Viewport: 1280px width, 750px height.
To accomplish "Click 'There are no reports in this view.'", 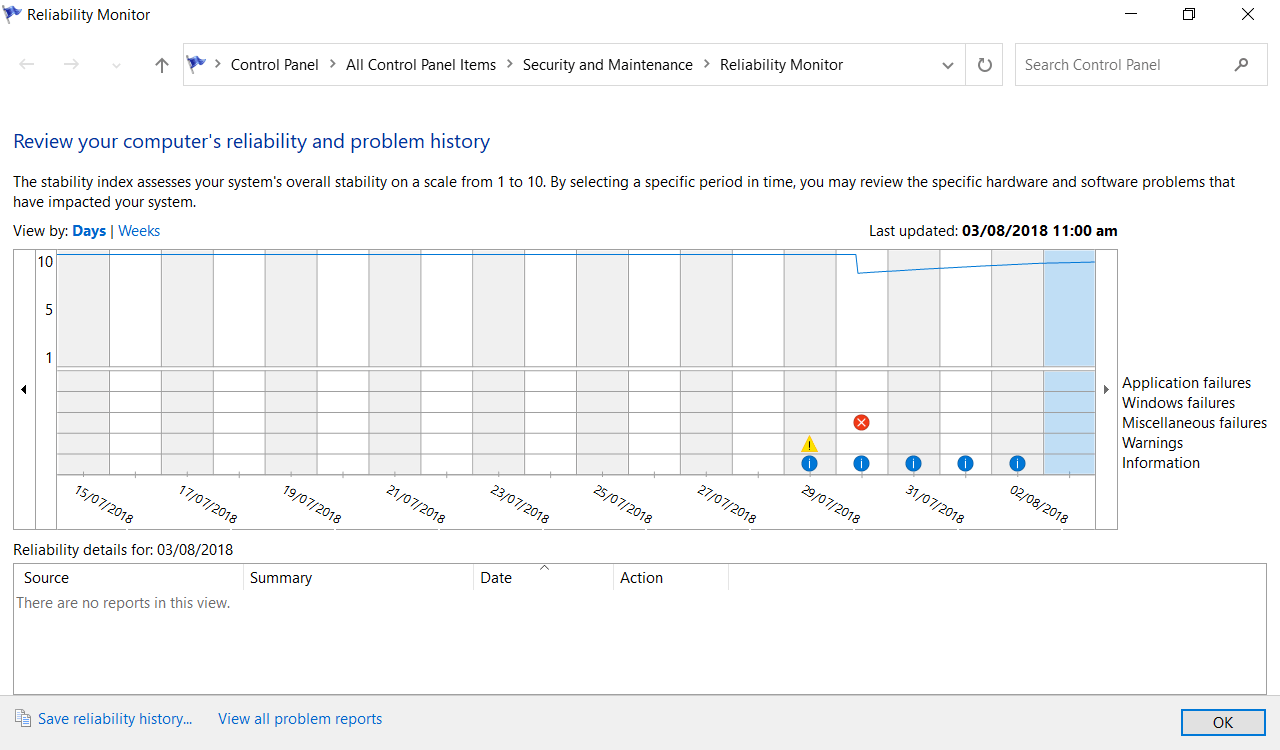I will click(x=123, y=603).
